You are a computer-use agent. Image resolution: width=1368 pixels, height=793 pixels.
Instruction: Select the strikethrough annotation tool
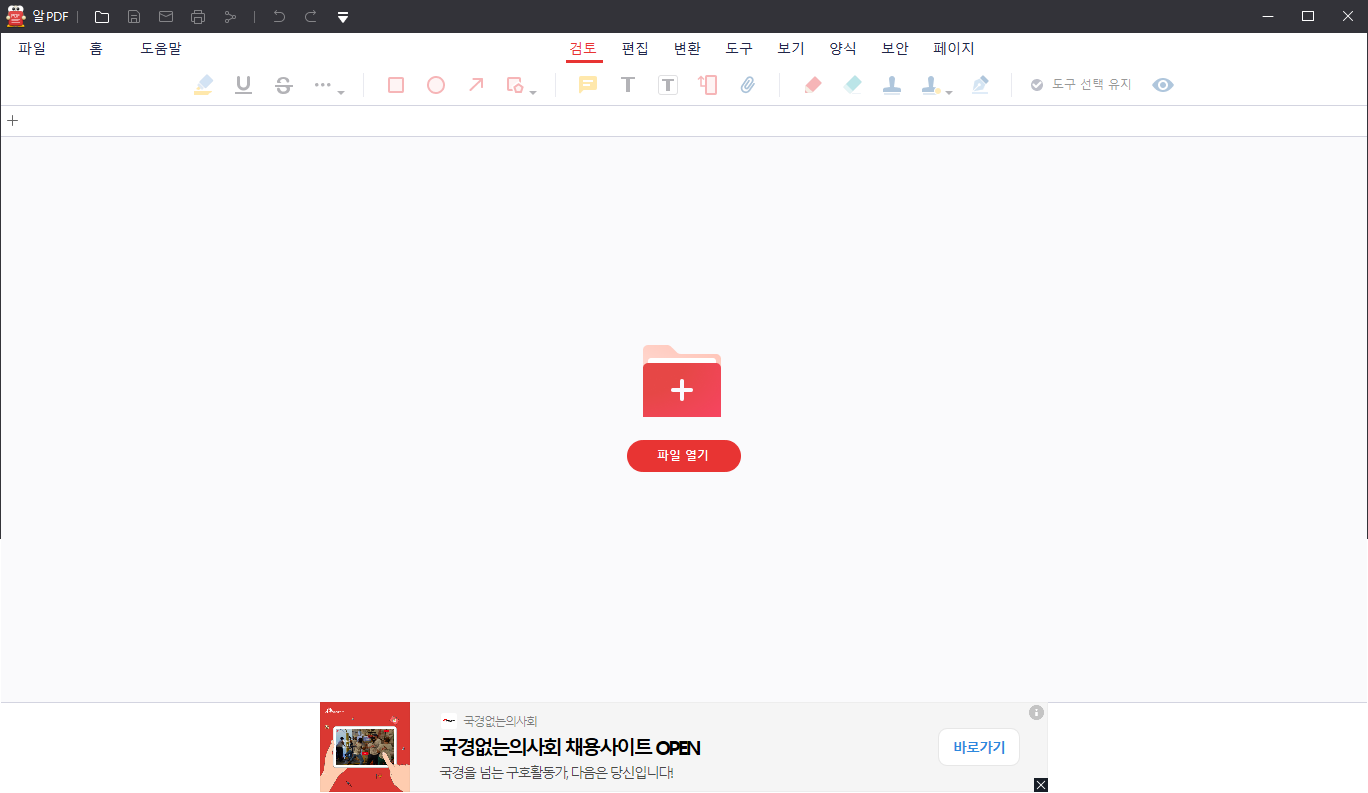[283, 84]
